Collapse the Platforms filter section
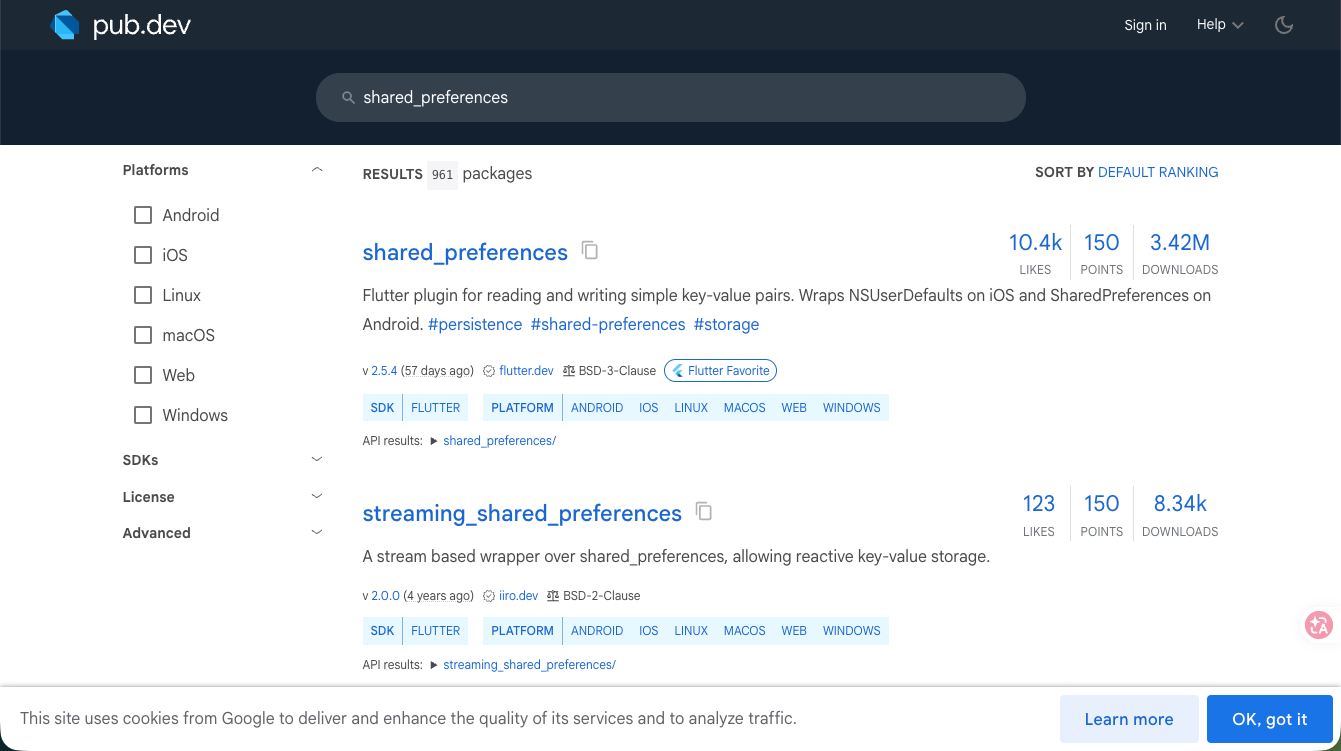The width and height of the screenshot is (1341, 751). (317, 170)
